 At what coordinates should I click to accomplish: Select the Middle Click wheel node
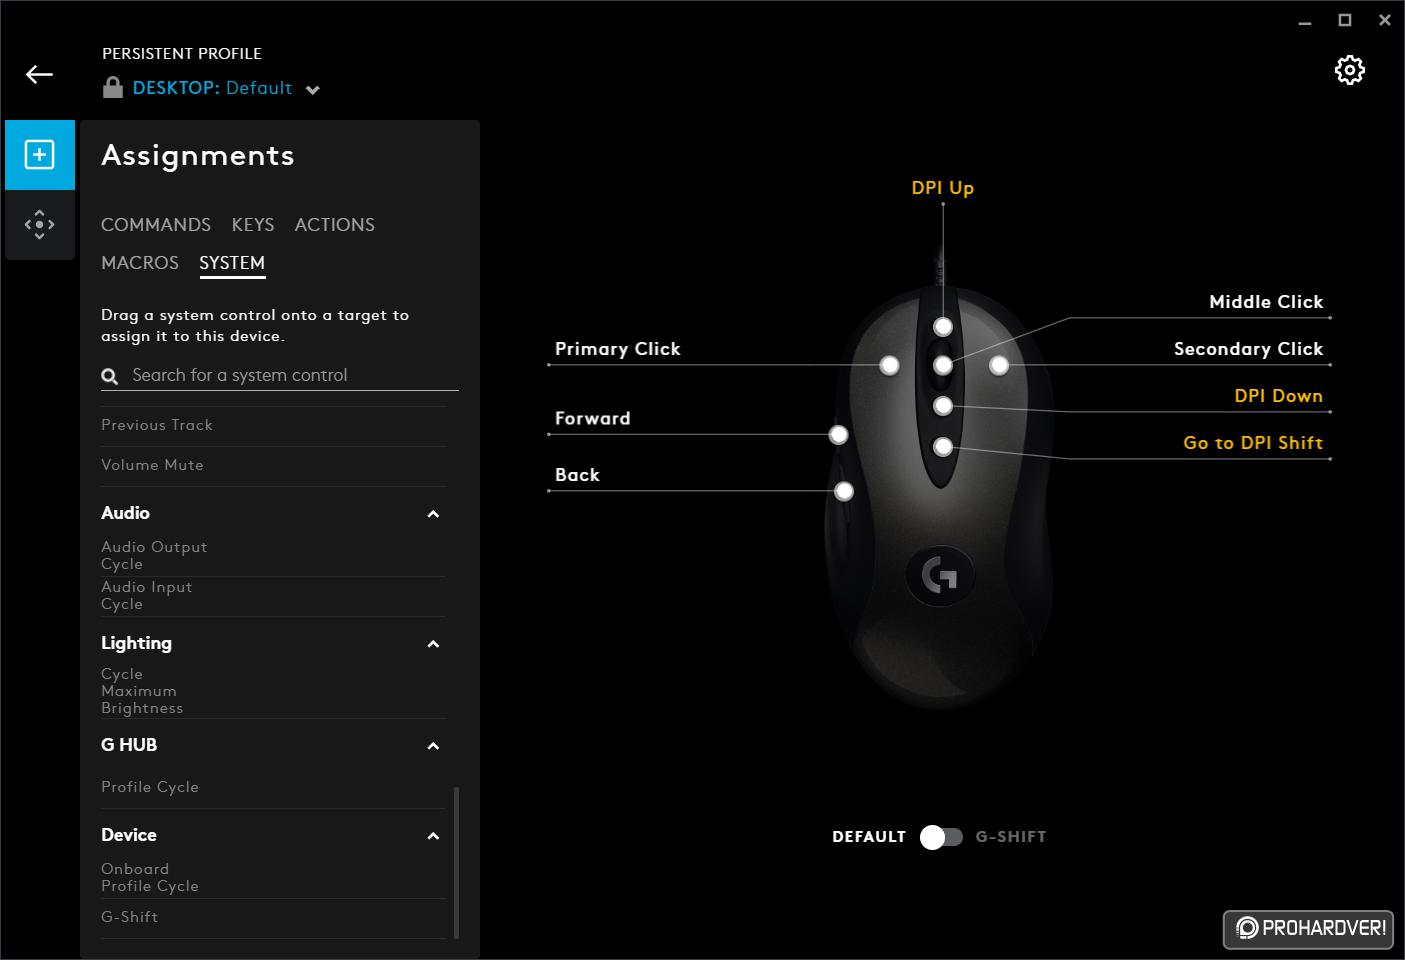[x=943, y=366]
